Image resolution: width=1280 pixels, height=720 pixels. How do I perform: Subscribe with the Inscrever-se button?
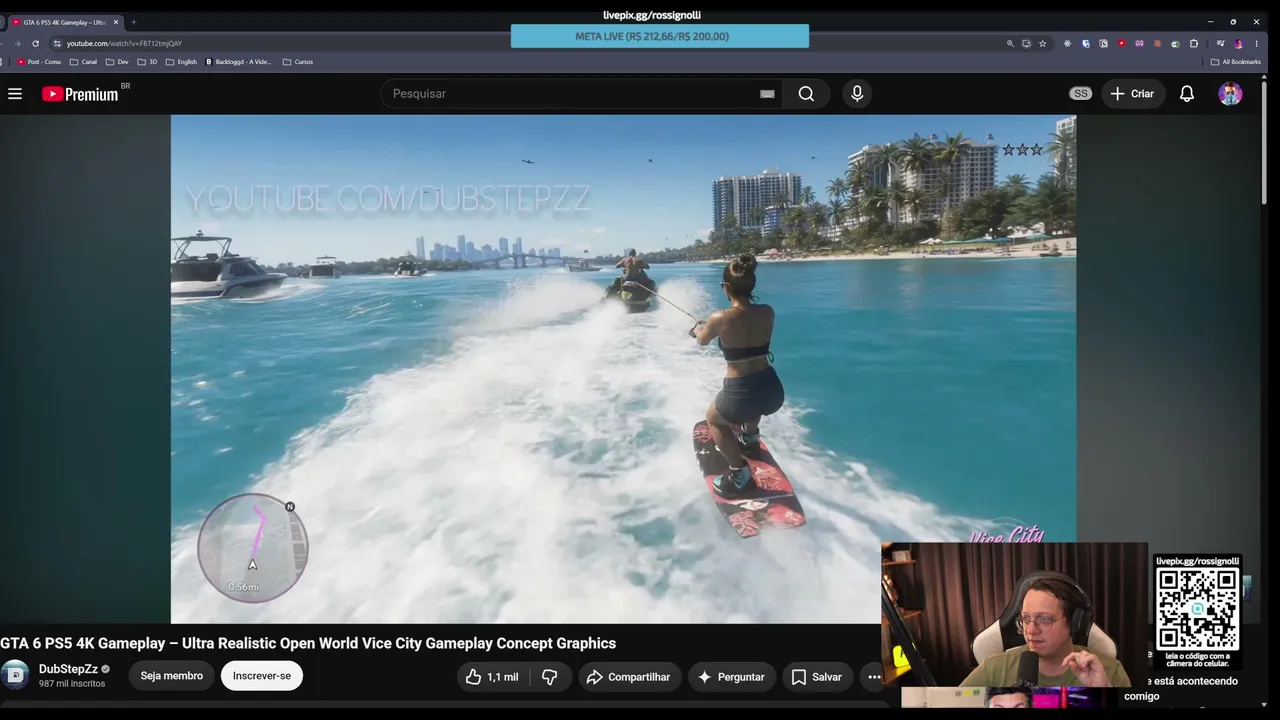click(262, 676)
